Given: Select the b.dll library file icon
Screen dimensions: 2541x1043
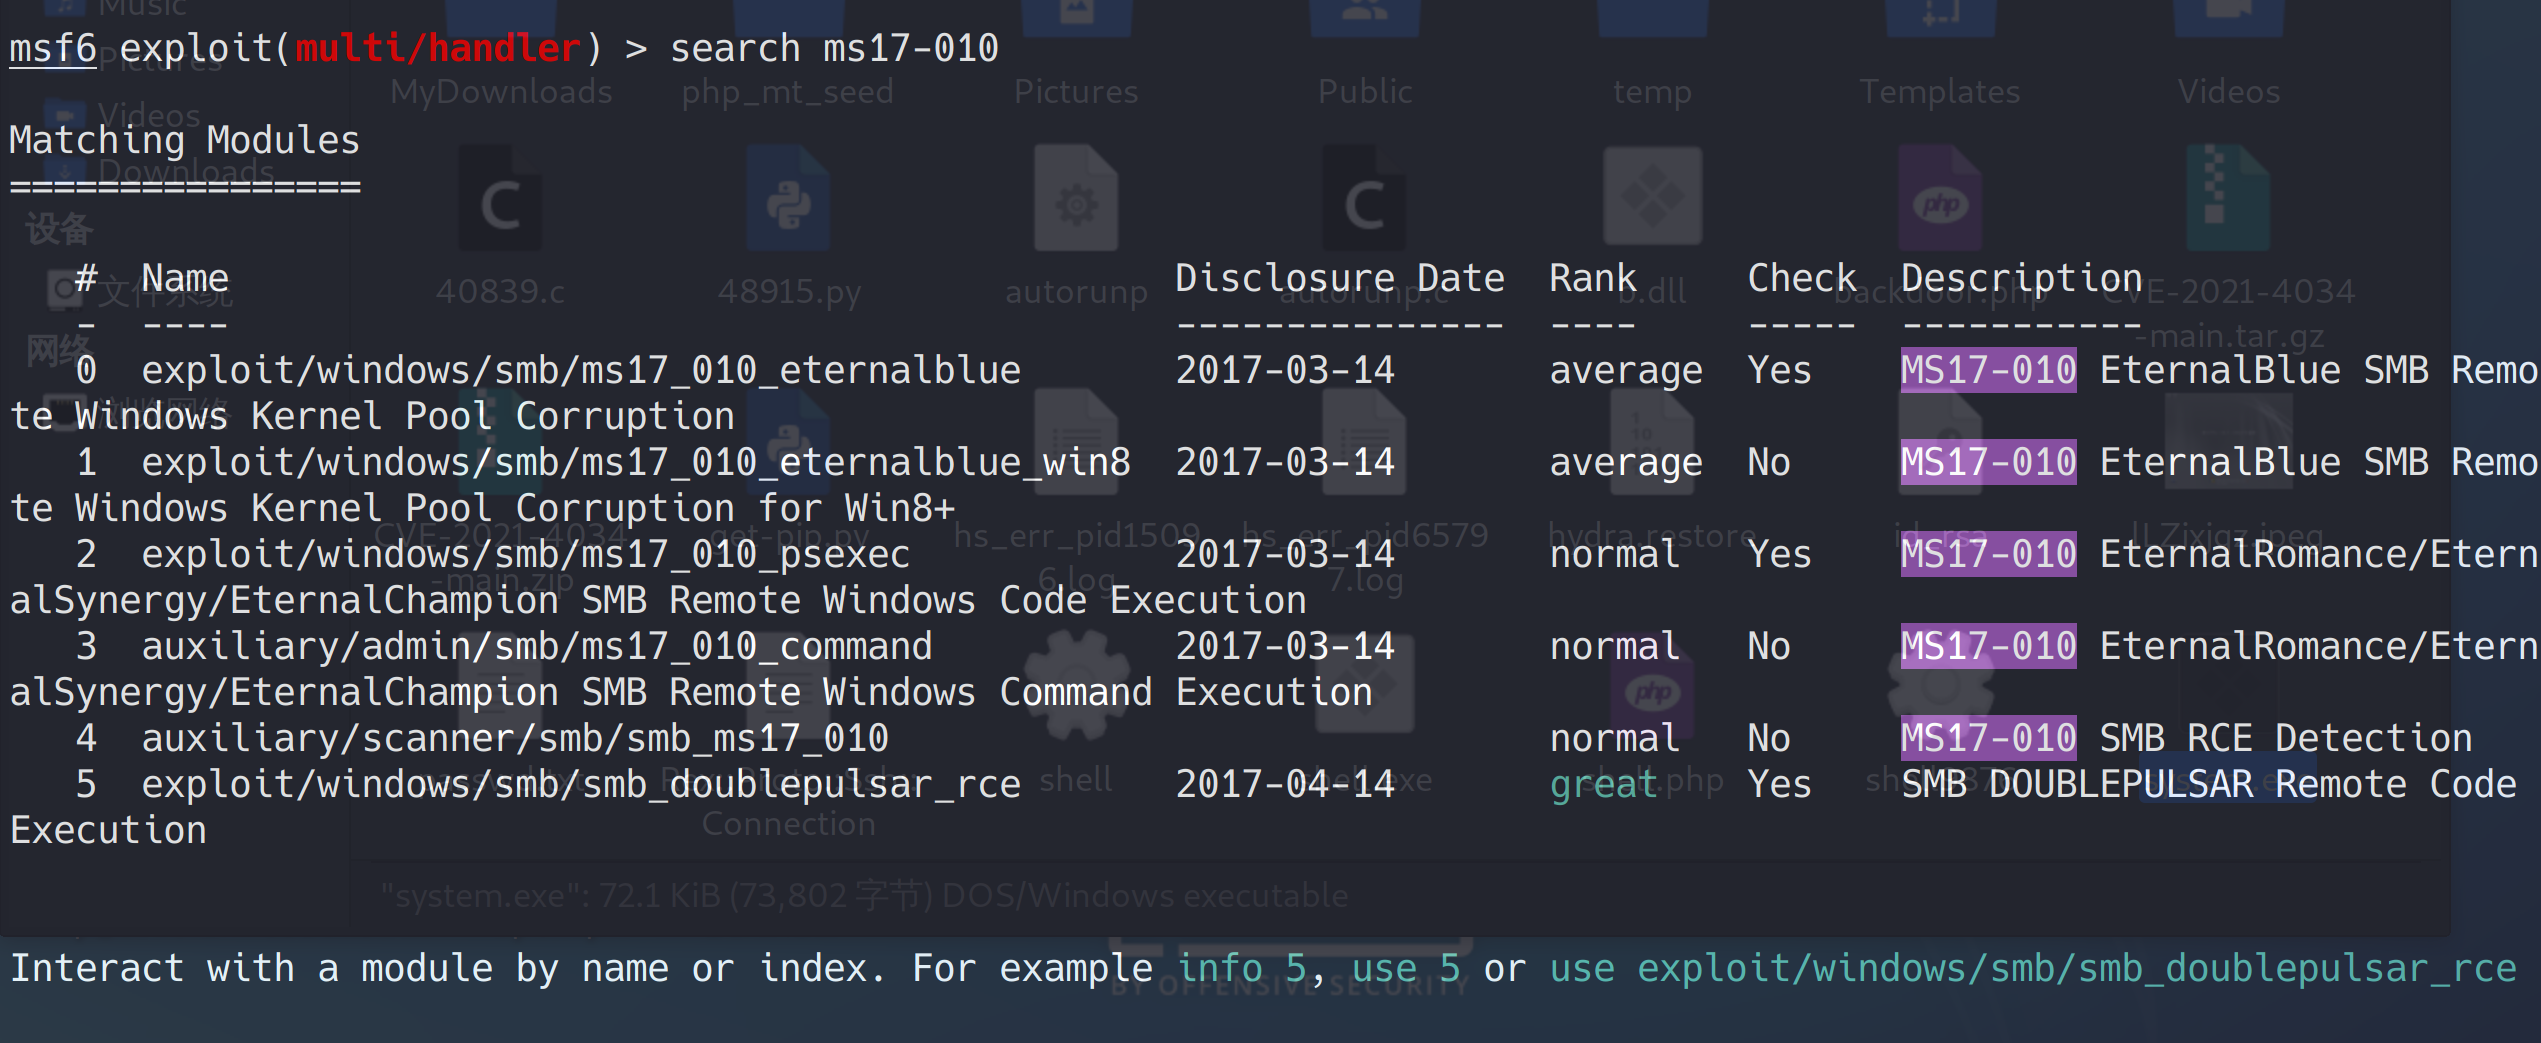Looking at the screenshot, I should point(1652,200).
